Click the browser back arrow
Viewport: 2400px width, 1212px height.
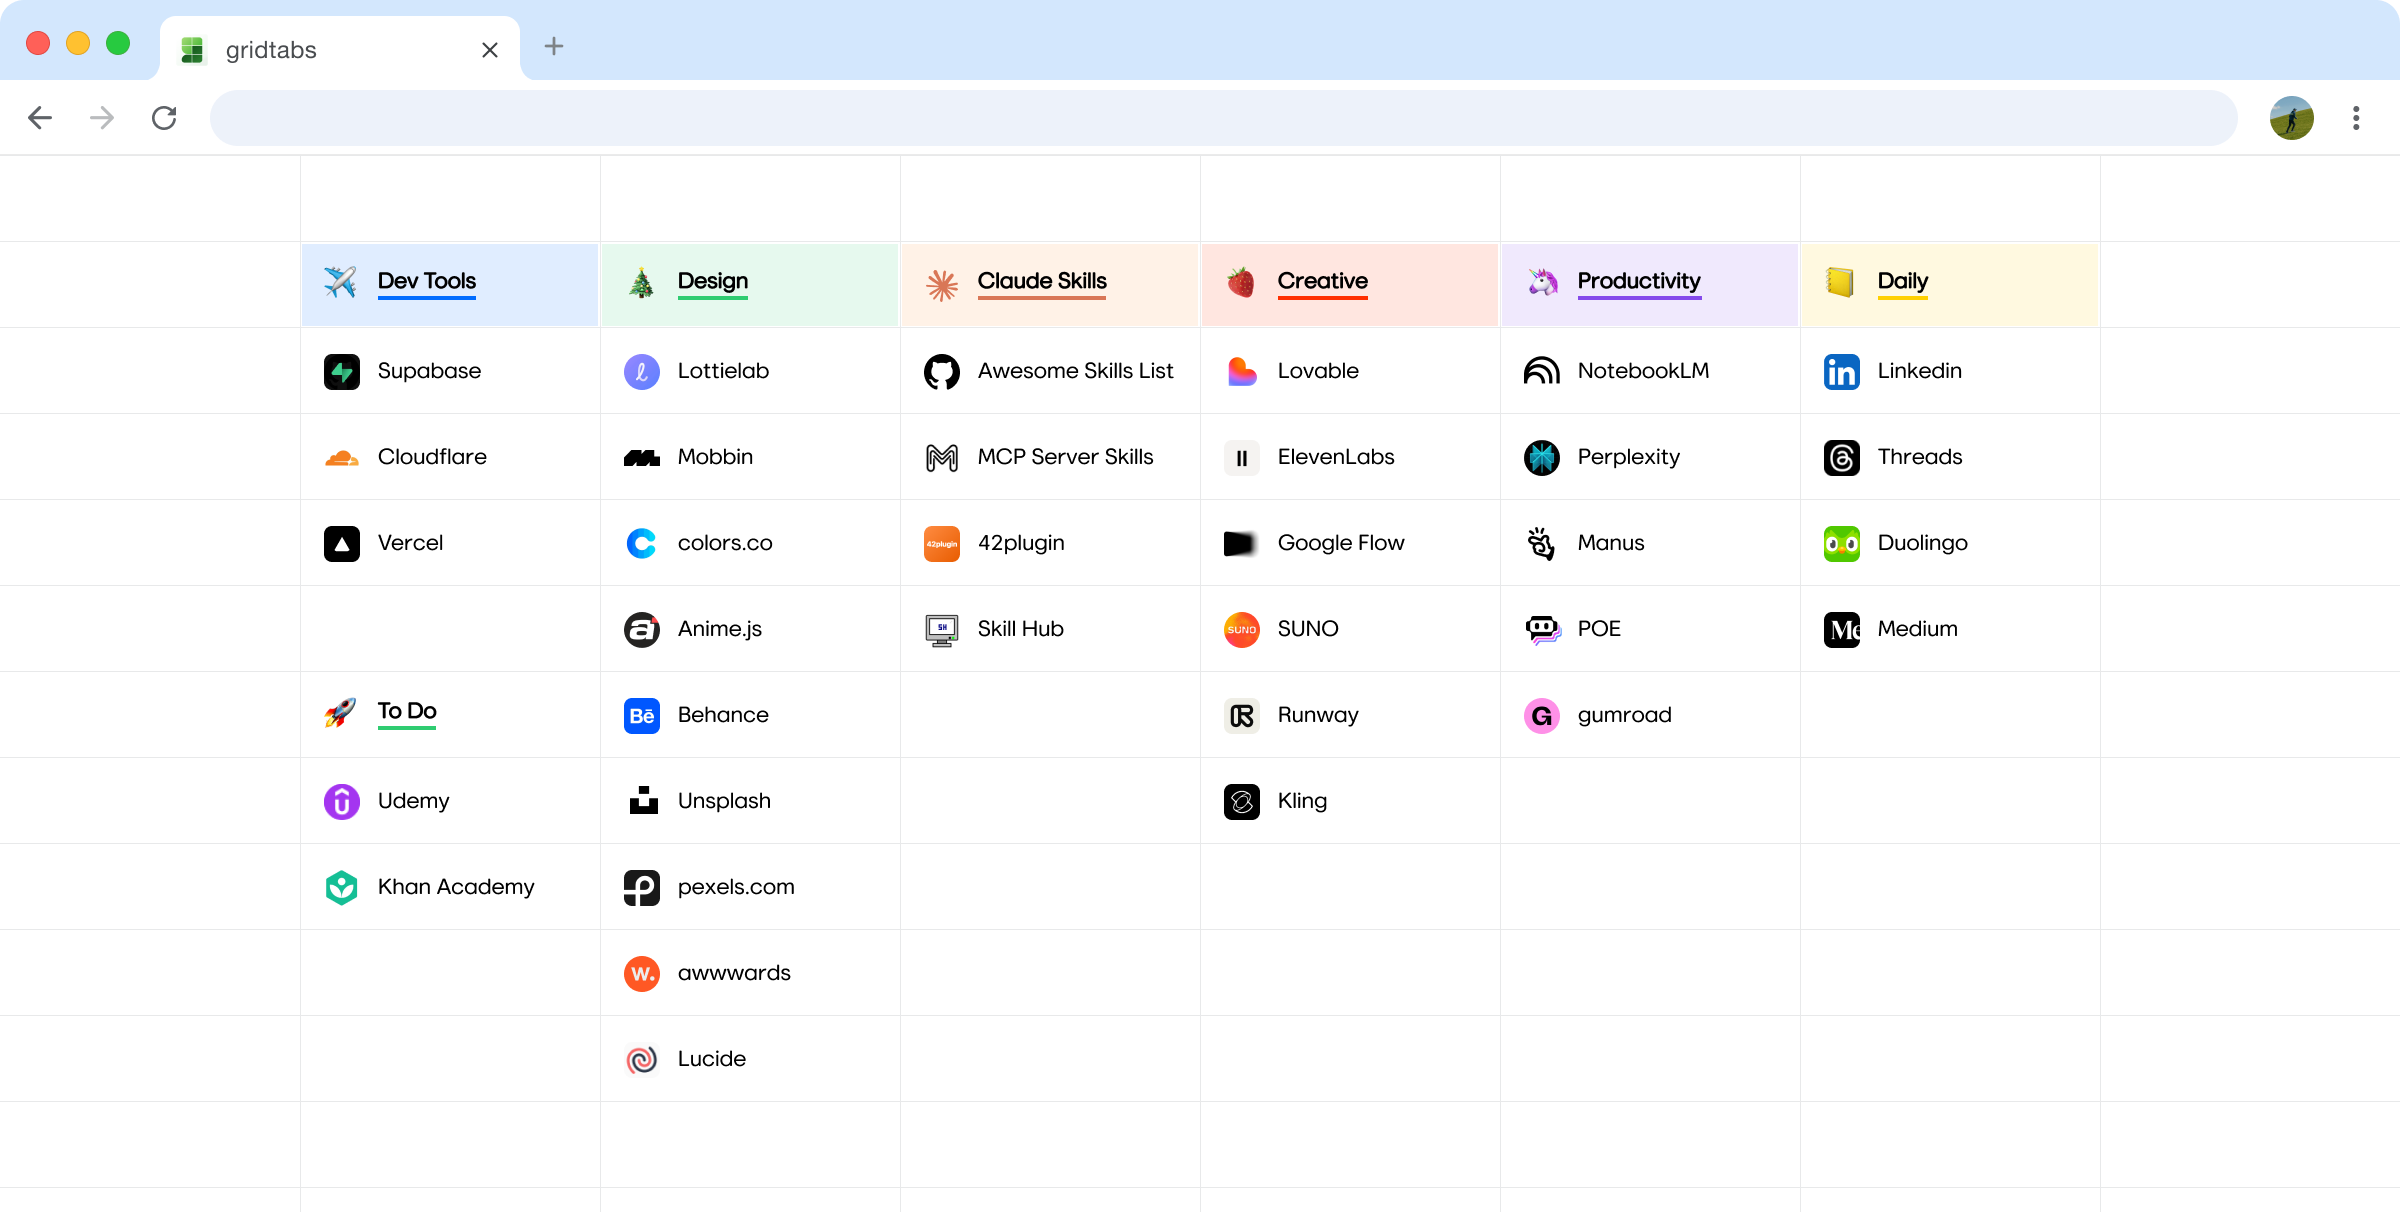pyautogui.click(x=40, y=118)
